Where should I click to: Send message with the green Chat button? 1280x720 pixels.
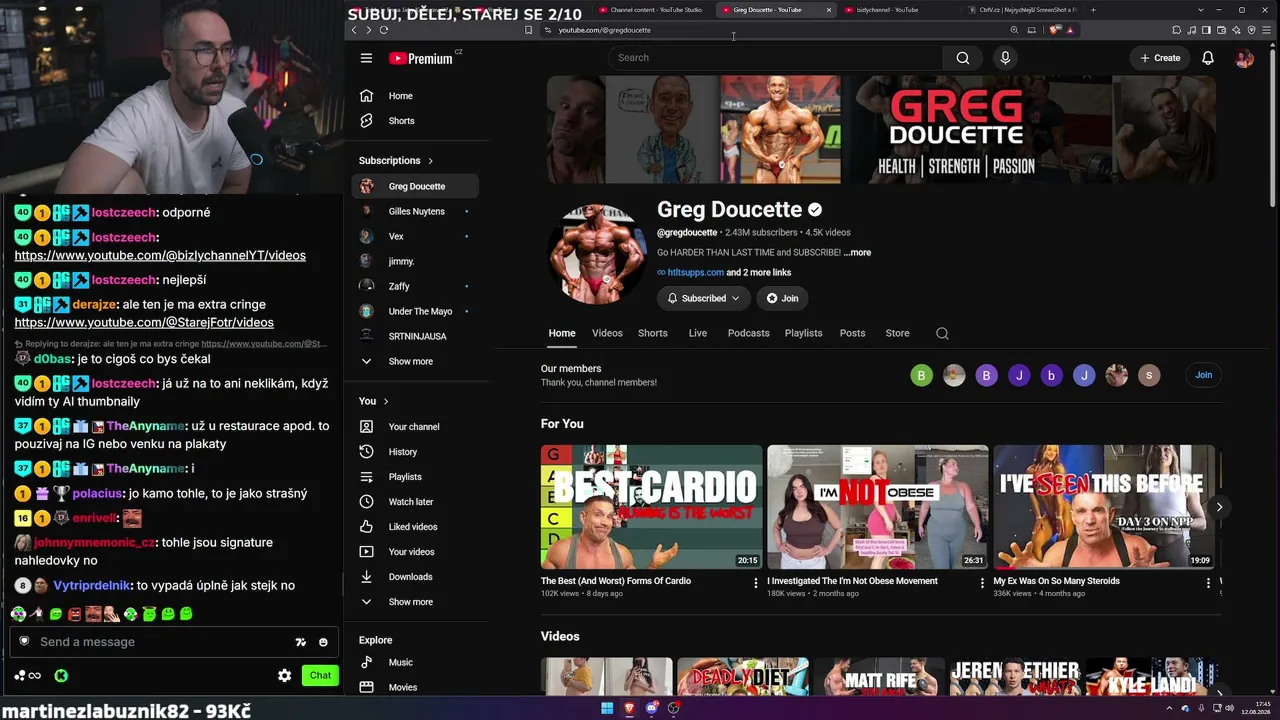320,676
